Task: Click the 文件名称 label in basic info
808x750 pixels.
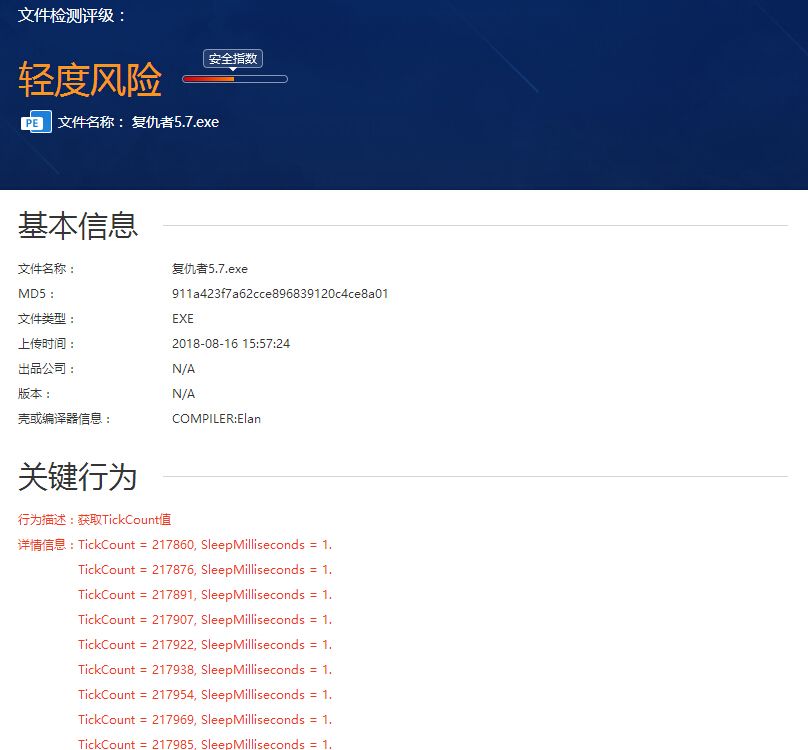Action: click(46, 269)
